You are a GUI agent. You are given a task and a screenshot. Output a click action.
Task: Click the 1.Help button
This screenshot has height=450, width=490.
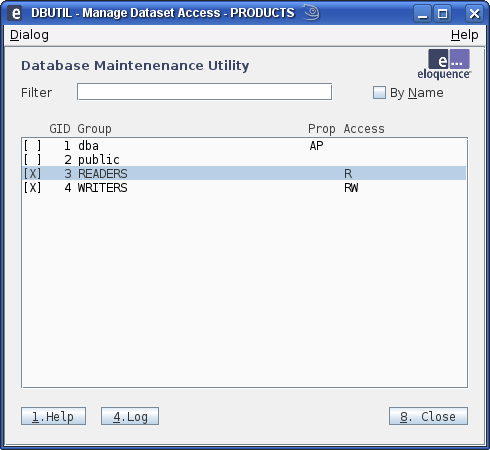tap(53, 416)
